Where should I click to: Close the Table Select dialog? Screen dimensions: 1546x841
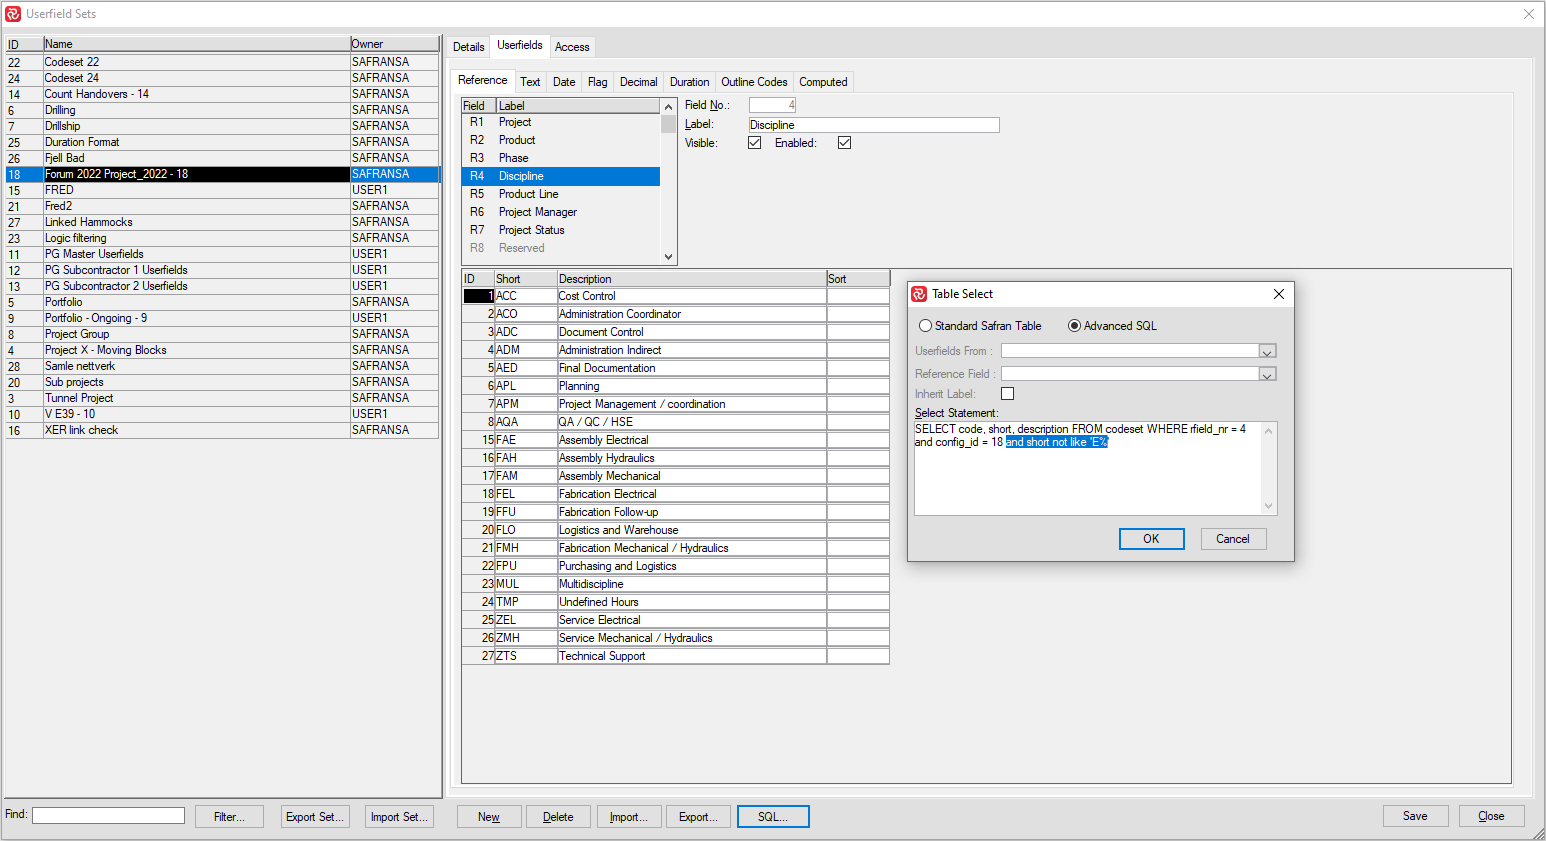1278,294
